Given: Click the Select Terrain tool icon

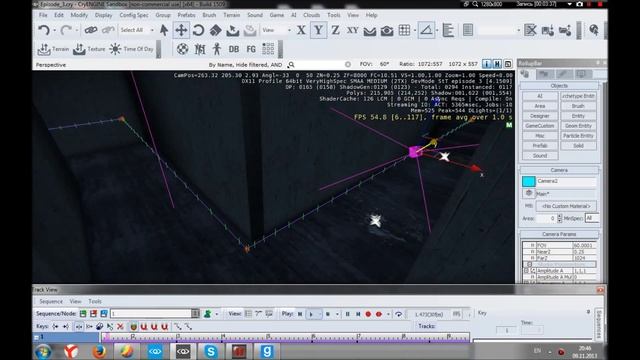Looking at the screenshot, I should pyautogui.click(x=233, y=30).
